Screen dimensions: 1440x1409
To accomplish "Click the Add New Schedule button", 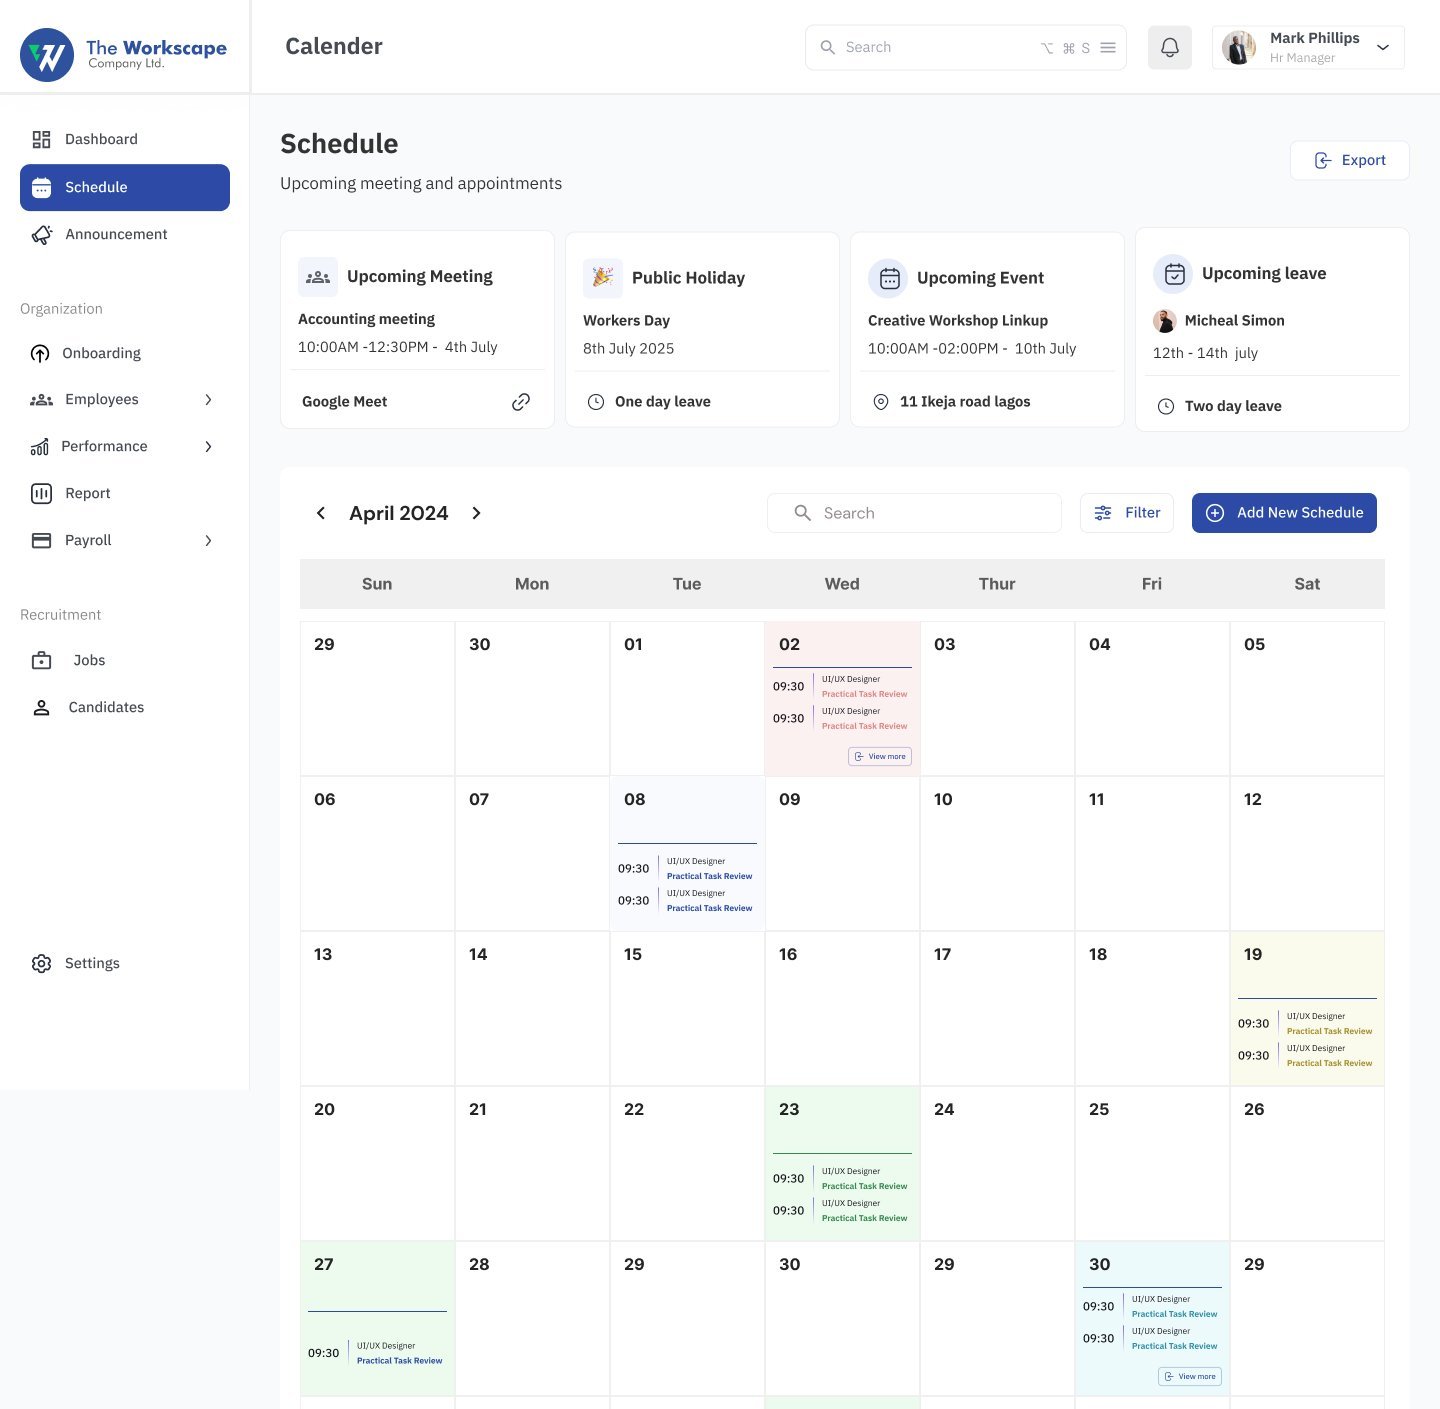I will (1284, 513).
